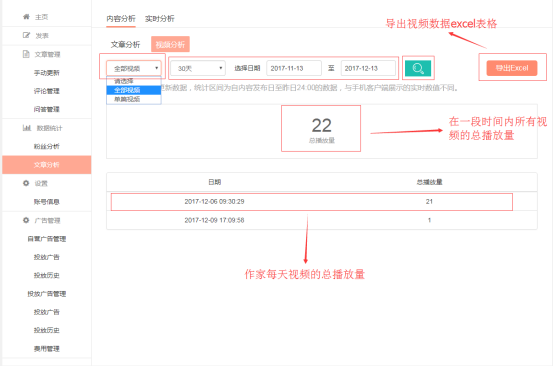
Task: Click the document icon beside 文章管理
Action: click(26, 54)
